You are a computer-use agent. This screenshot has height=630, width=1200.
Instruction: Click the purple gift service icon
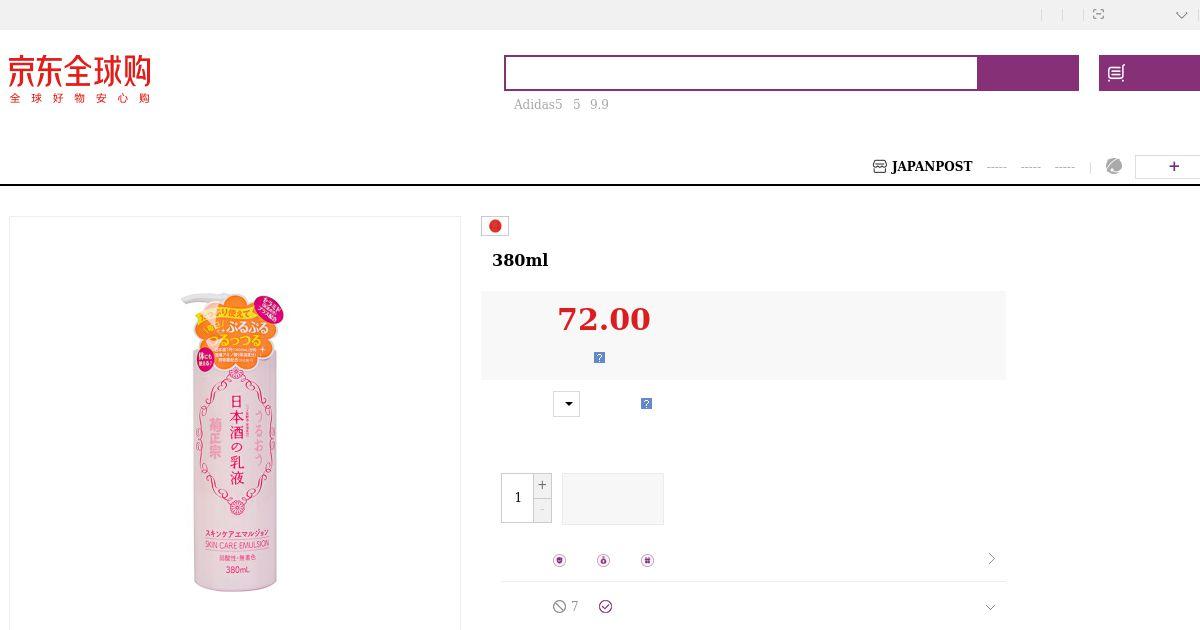point(647,560)
